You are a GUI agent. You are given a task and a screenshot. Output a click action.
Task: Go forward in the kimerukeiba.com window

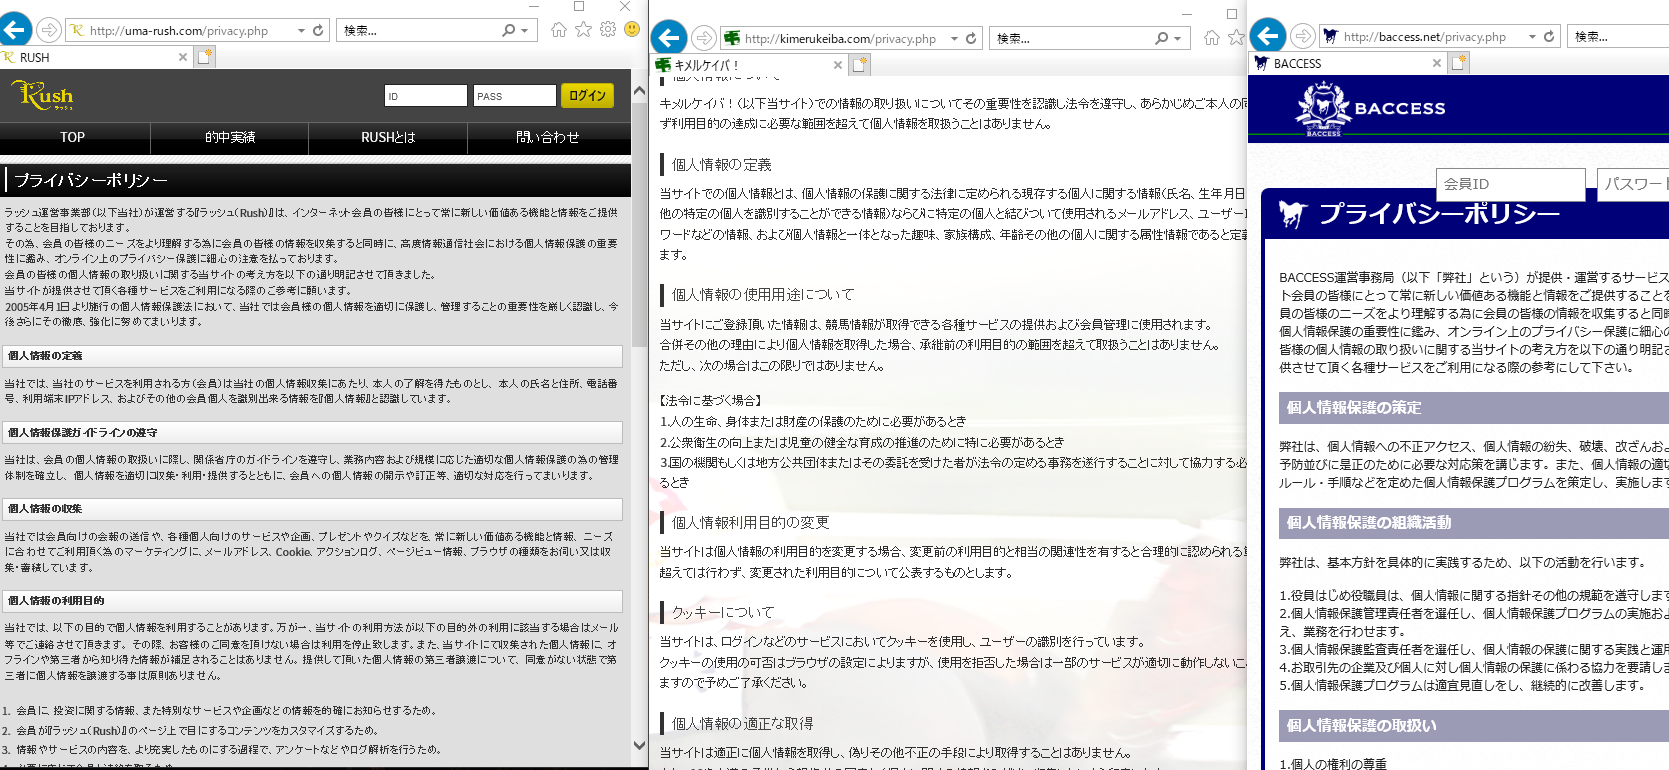[704, 38]
